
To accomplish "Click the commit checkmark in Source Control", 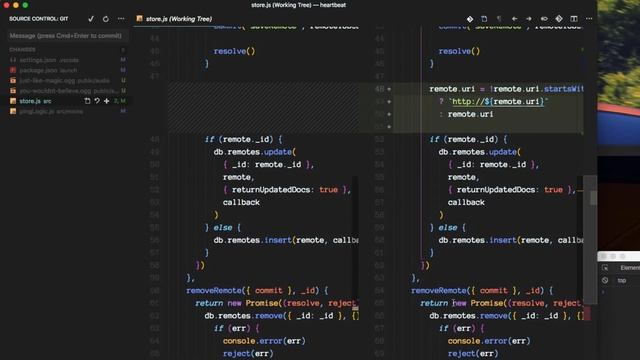I will (x=91, y=19).
